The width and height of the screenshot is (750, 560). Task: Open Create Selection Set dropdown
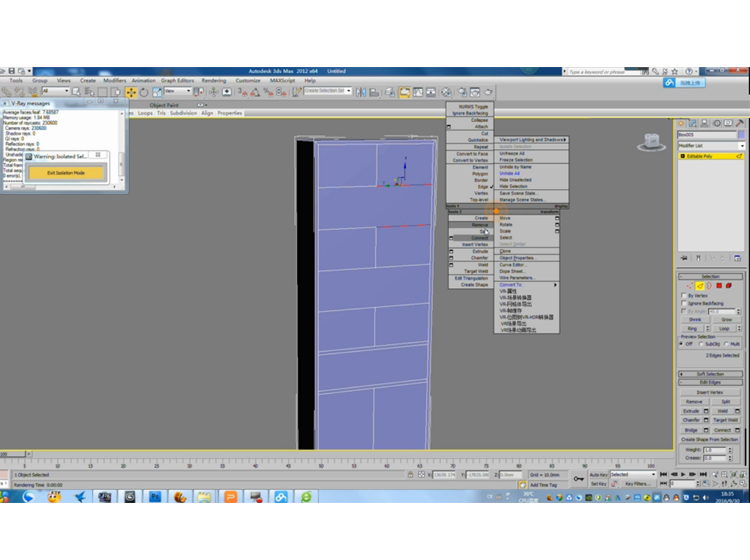pyautogui.click(x=328, y=91)
